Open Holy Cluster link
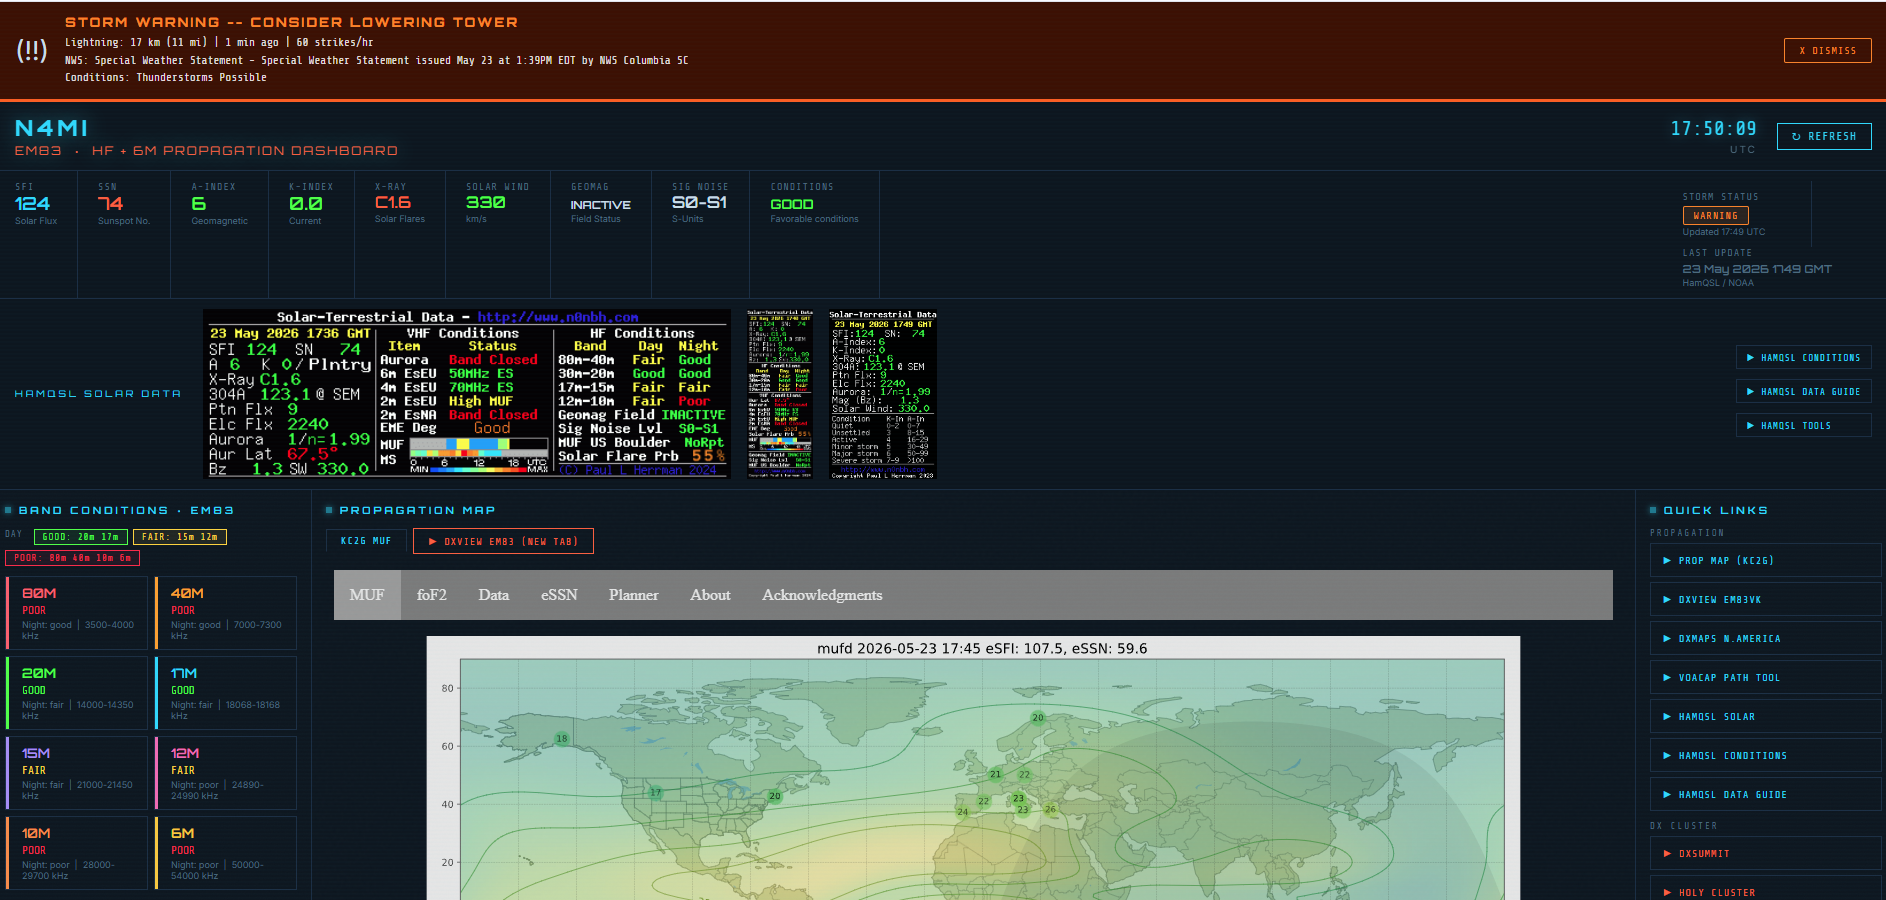The image size is (1886, 900). (1765, 889)
